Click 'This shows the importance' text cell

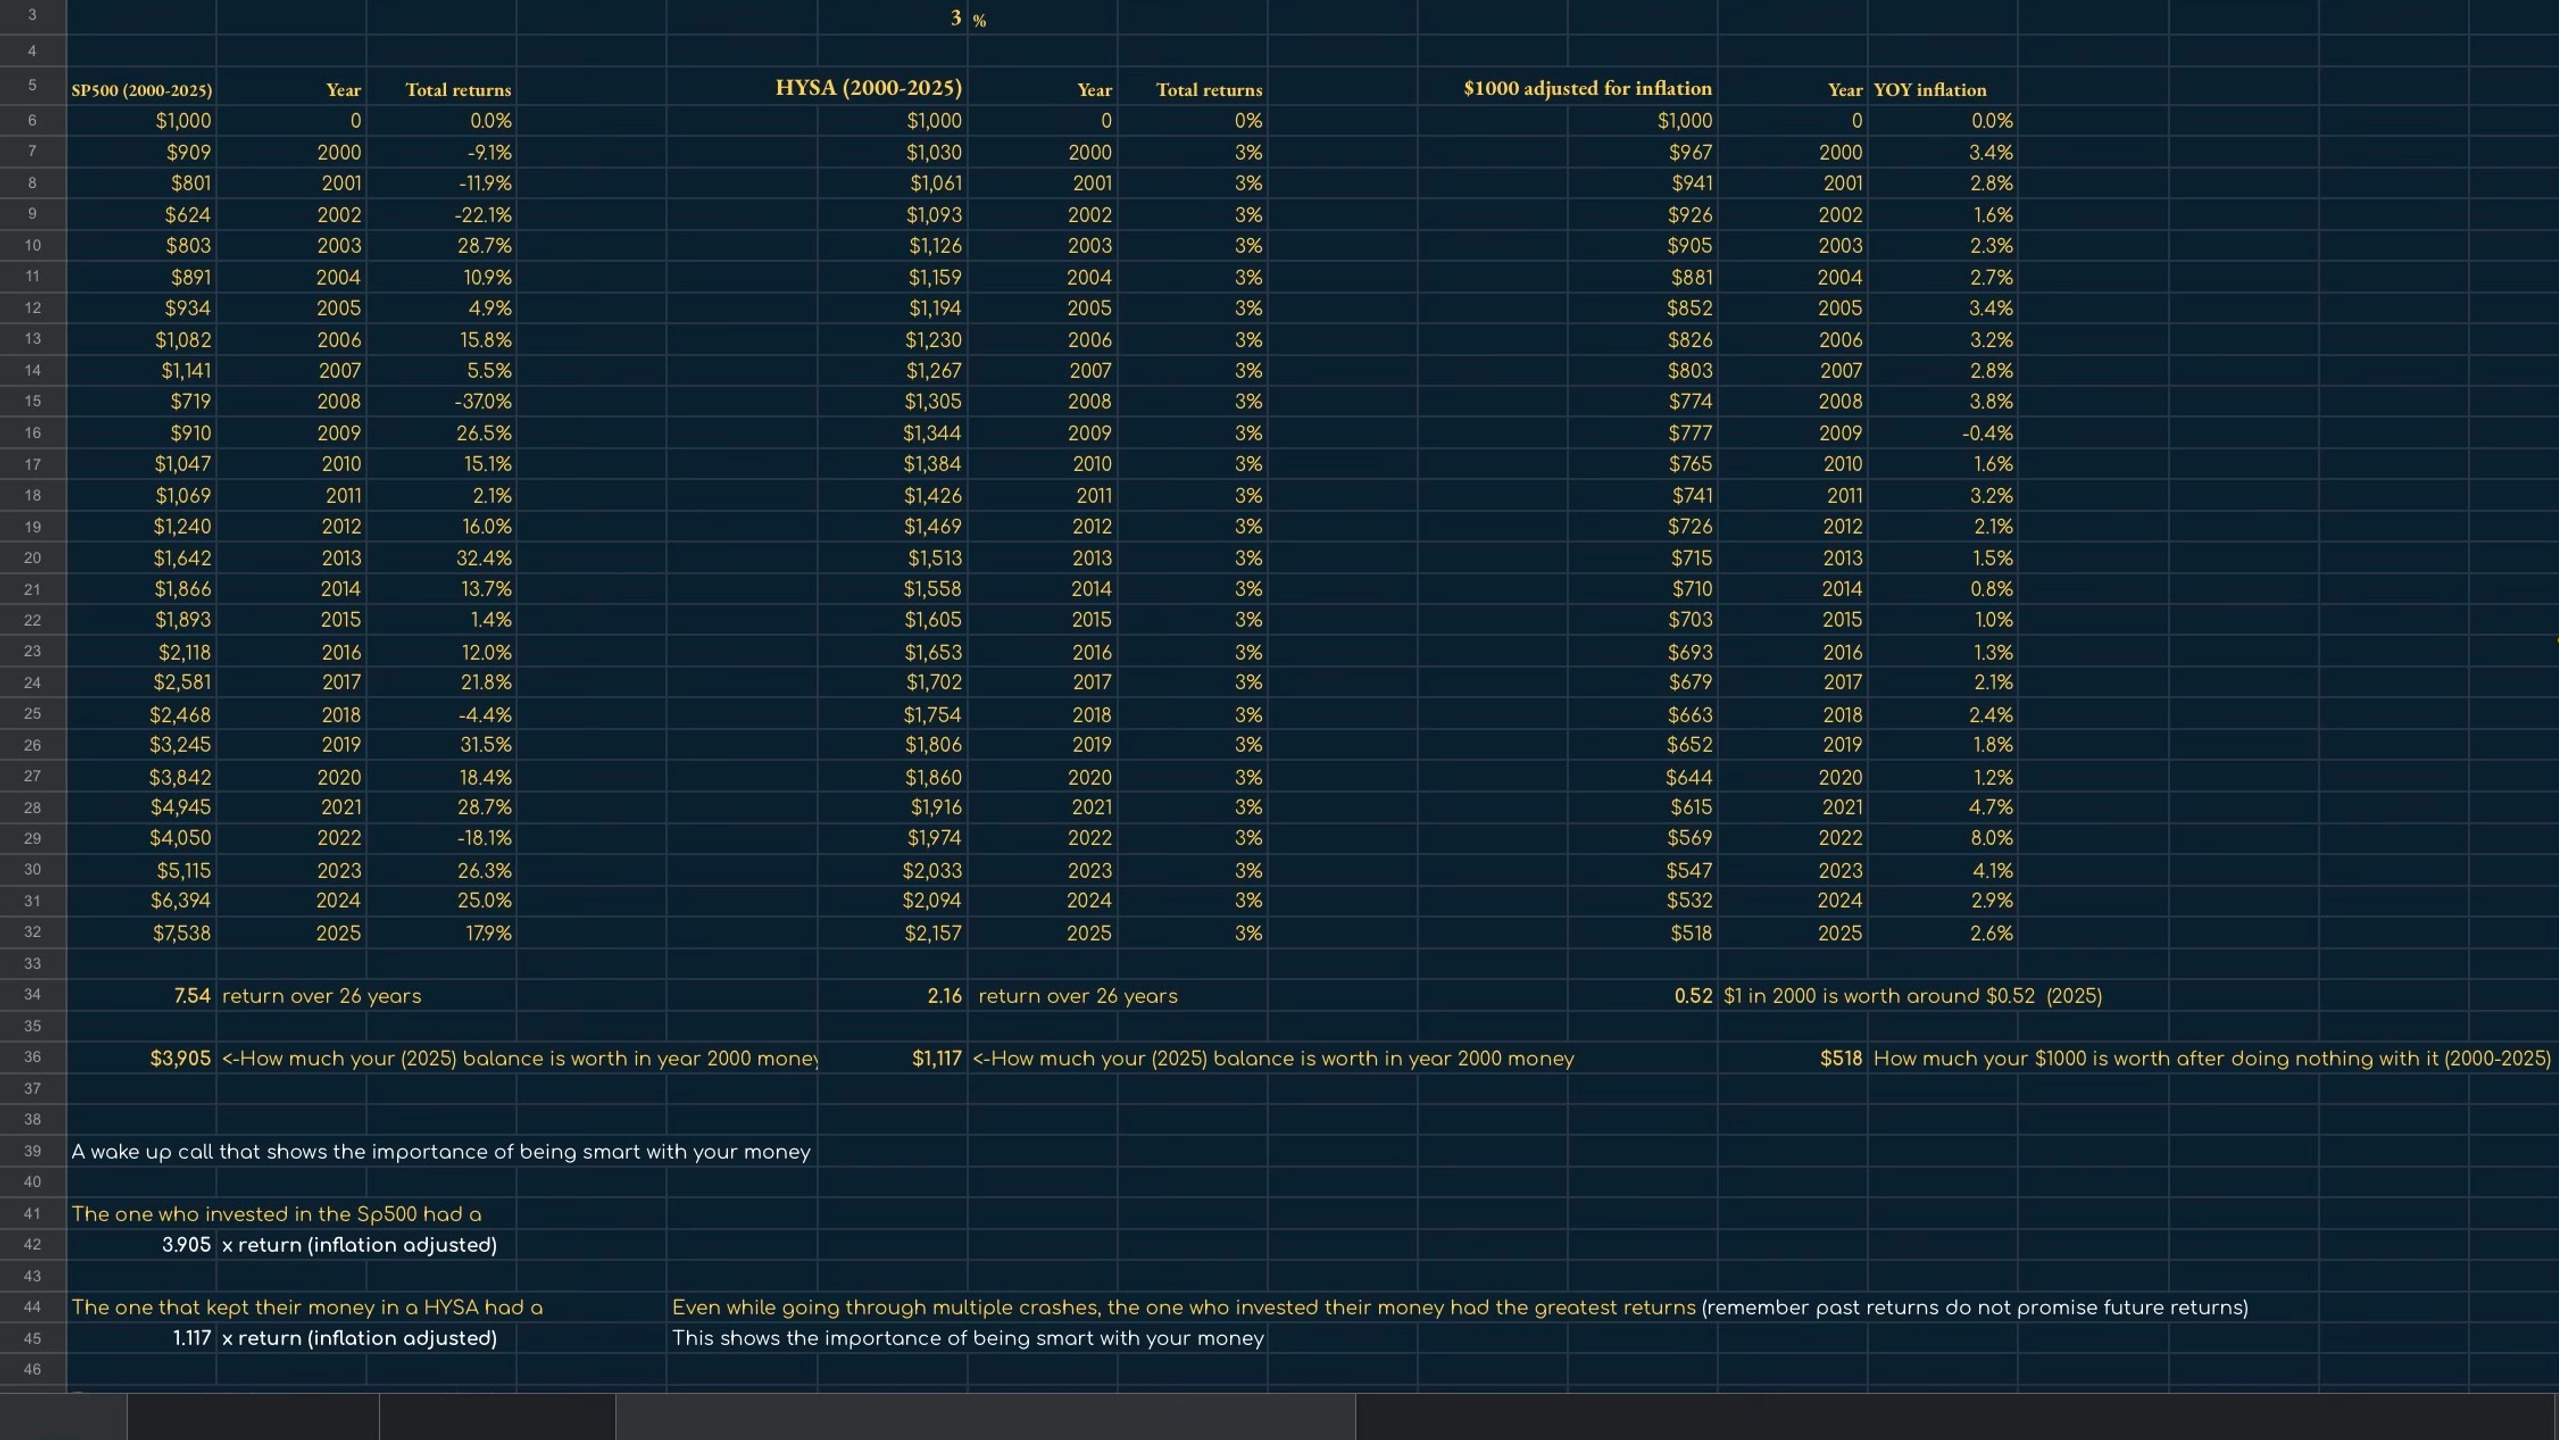968,1338
